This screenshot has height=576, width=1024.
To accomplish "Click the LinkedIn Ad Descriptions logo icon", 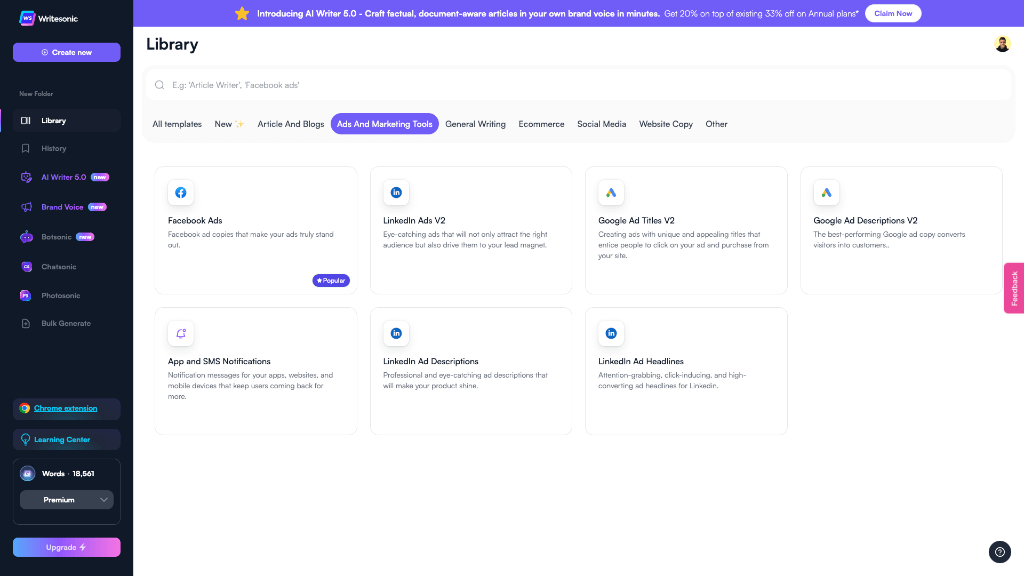I will [x=396, y=333].
